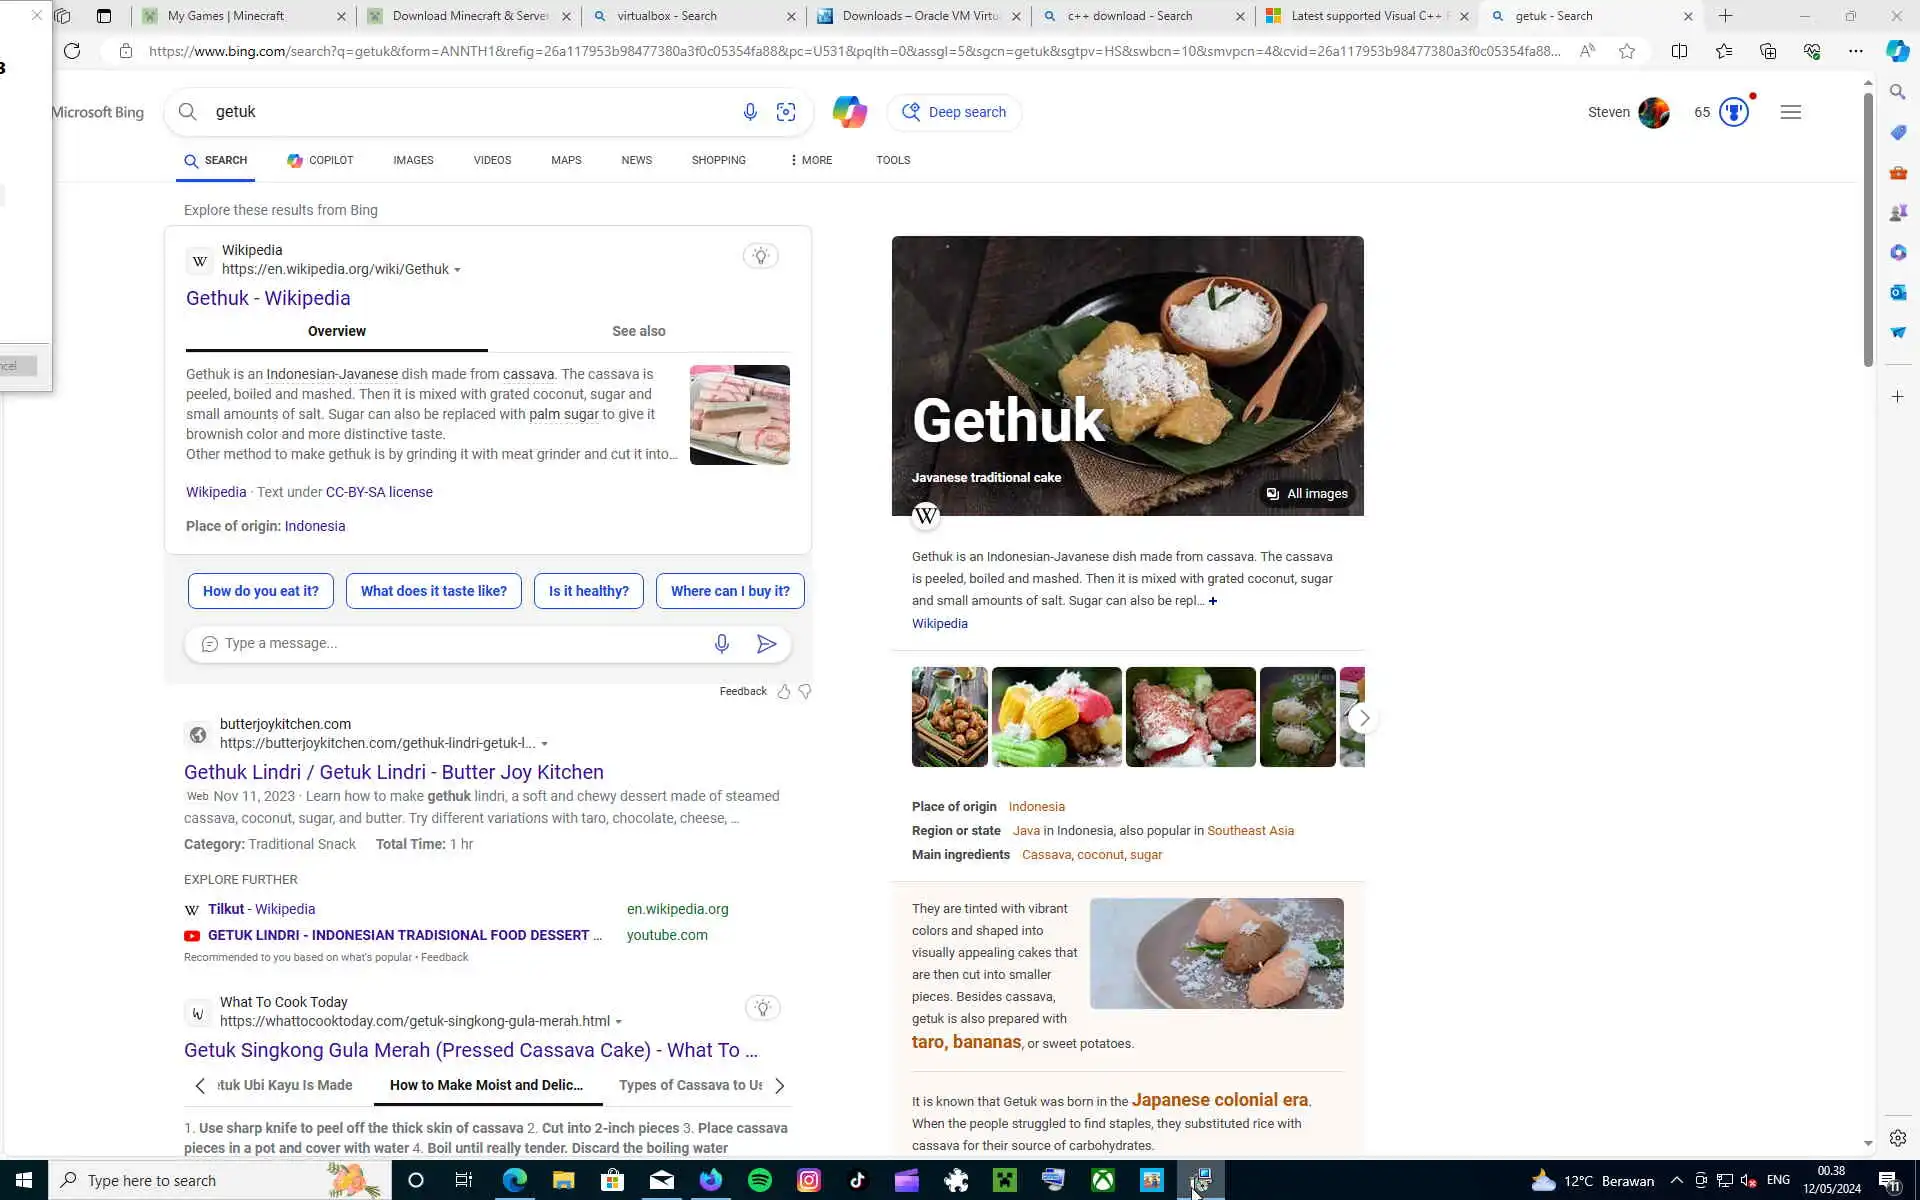Switch to the Images search tab
Image resolution: width=1920 pixels, height=1200 pixels.
(413, 160)
